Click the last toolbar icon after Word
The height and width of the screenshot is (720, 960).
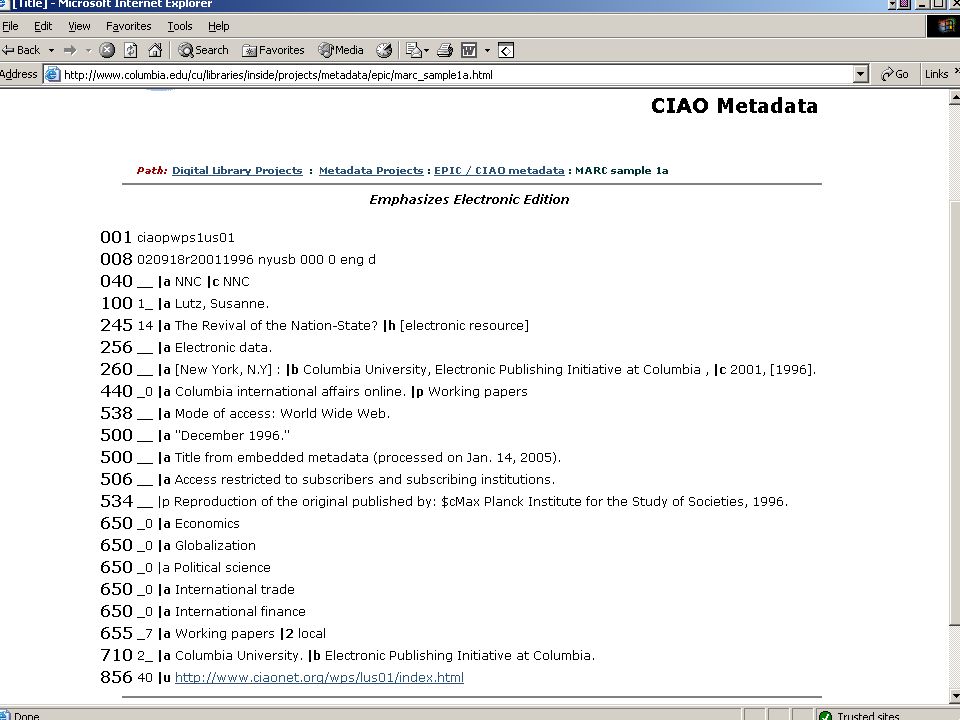pyautogui.click(x=506, y=50)
